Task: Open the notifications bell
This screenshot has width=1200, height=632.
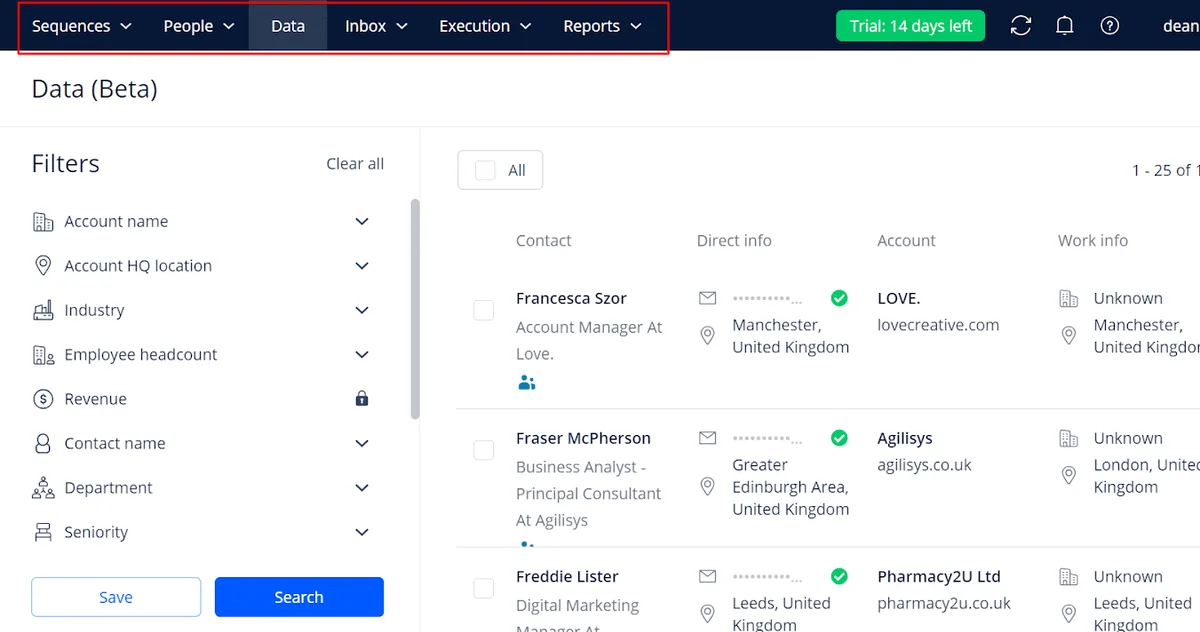Action: pos(1064,25)
